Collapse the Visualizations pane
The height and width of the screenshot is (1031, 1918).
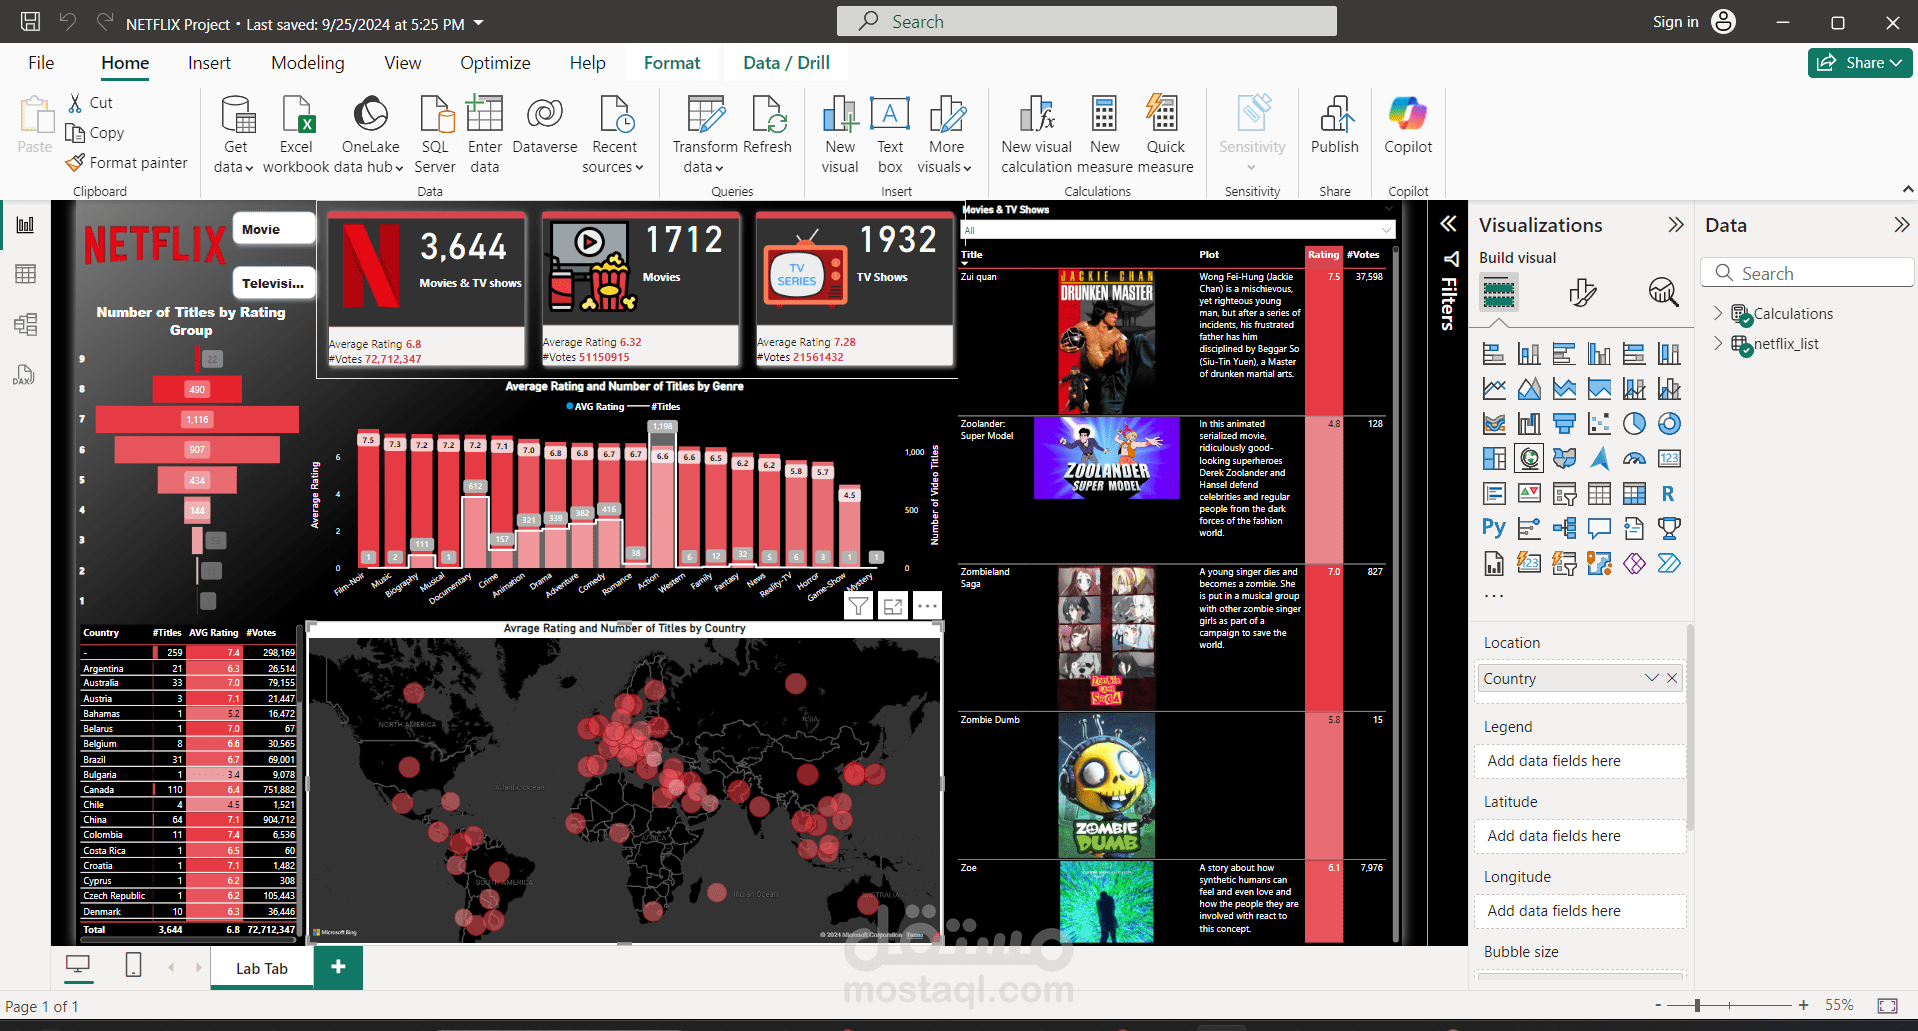pos(1676,225)
